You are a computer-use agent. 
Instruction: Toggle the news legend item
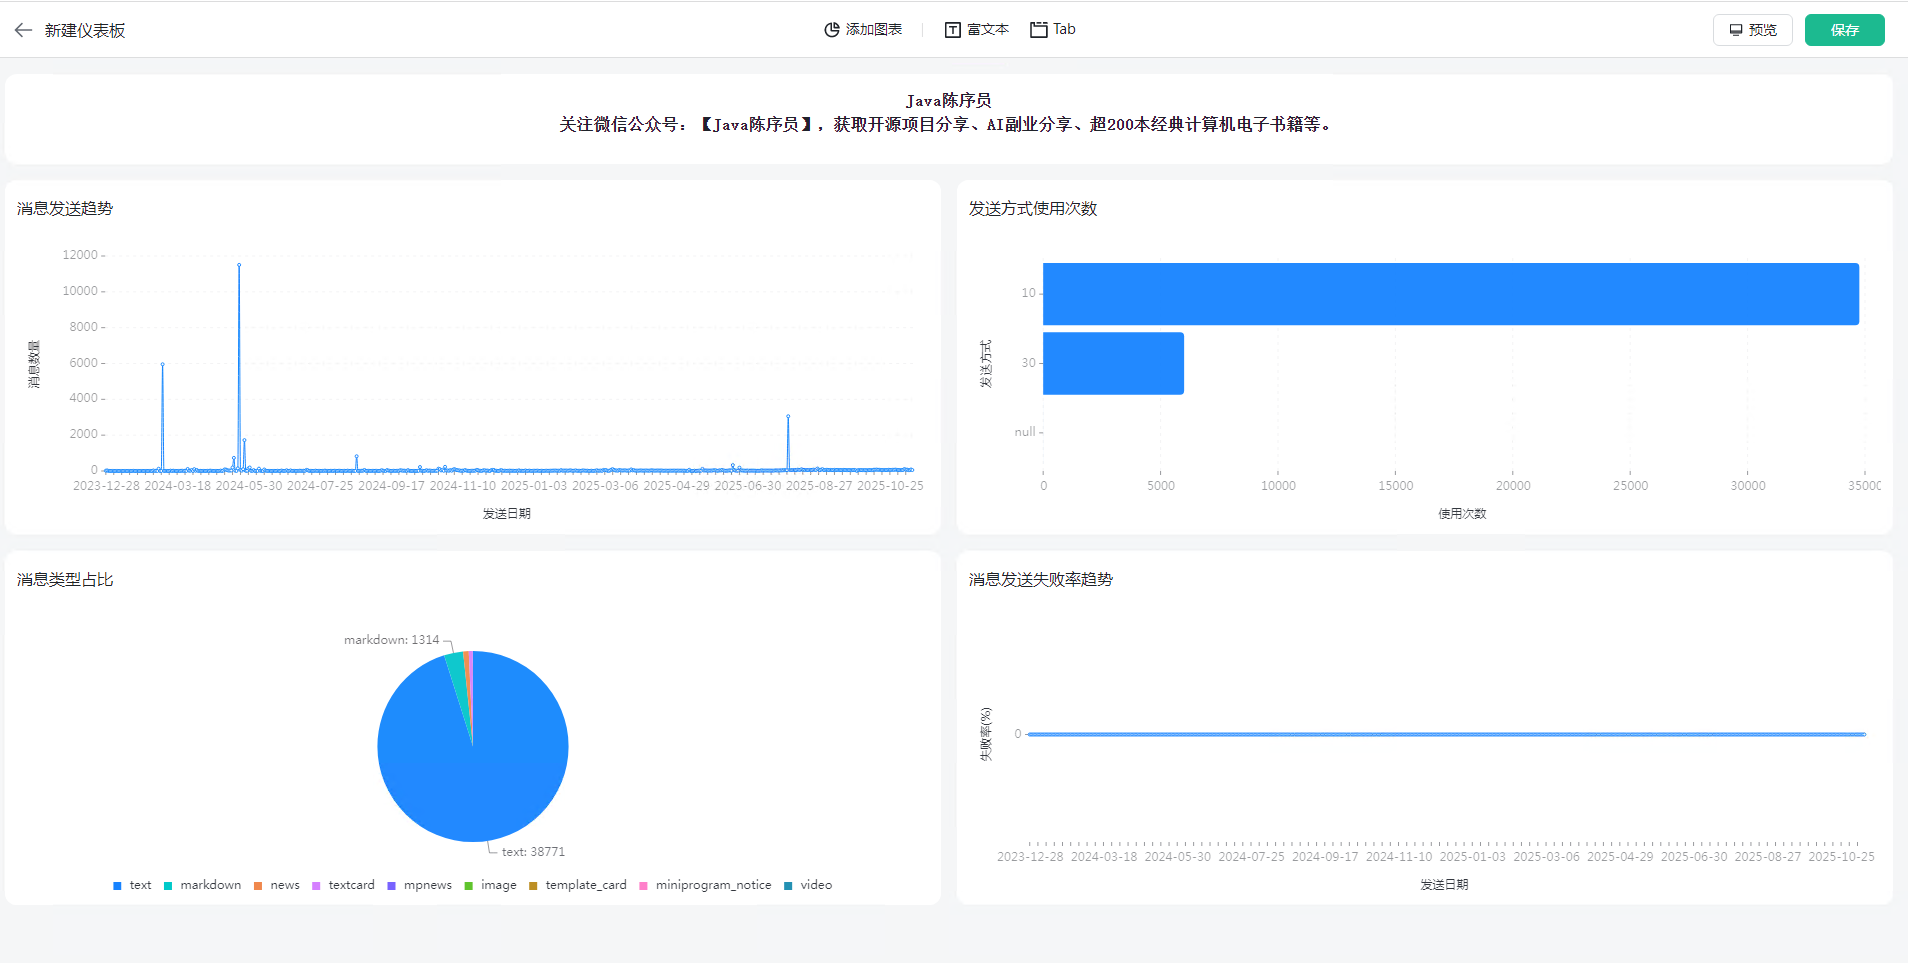click(x=276, y=885)
